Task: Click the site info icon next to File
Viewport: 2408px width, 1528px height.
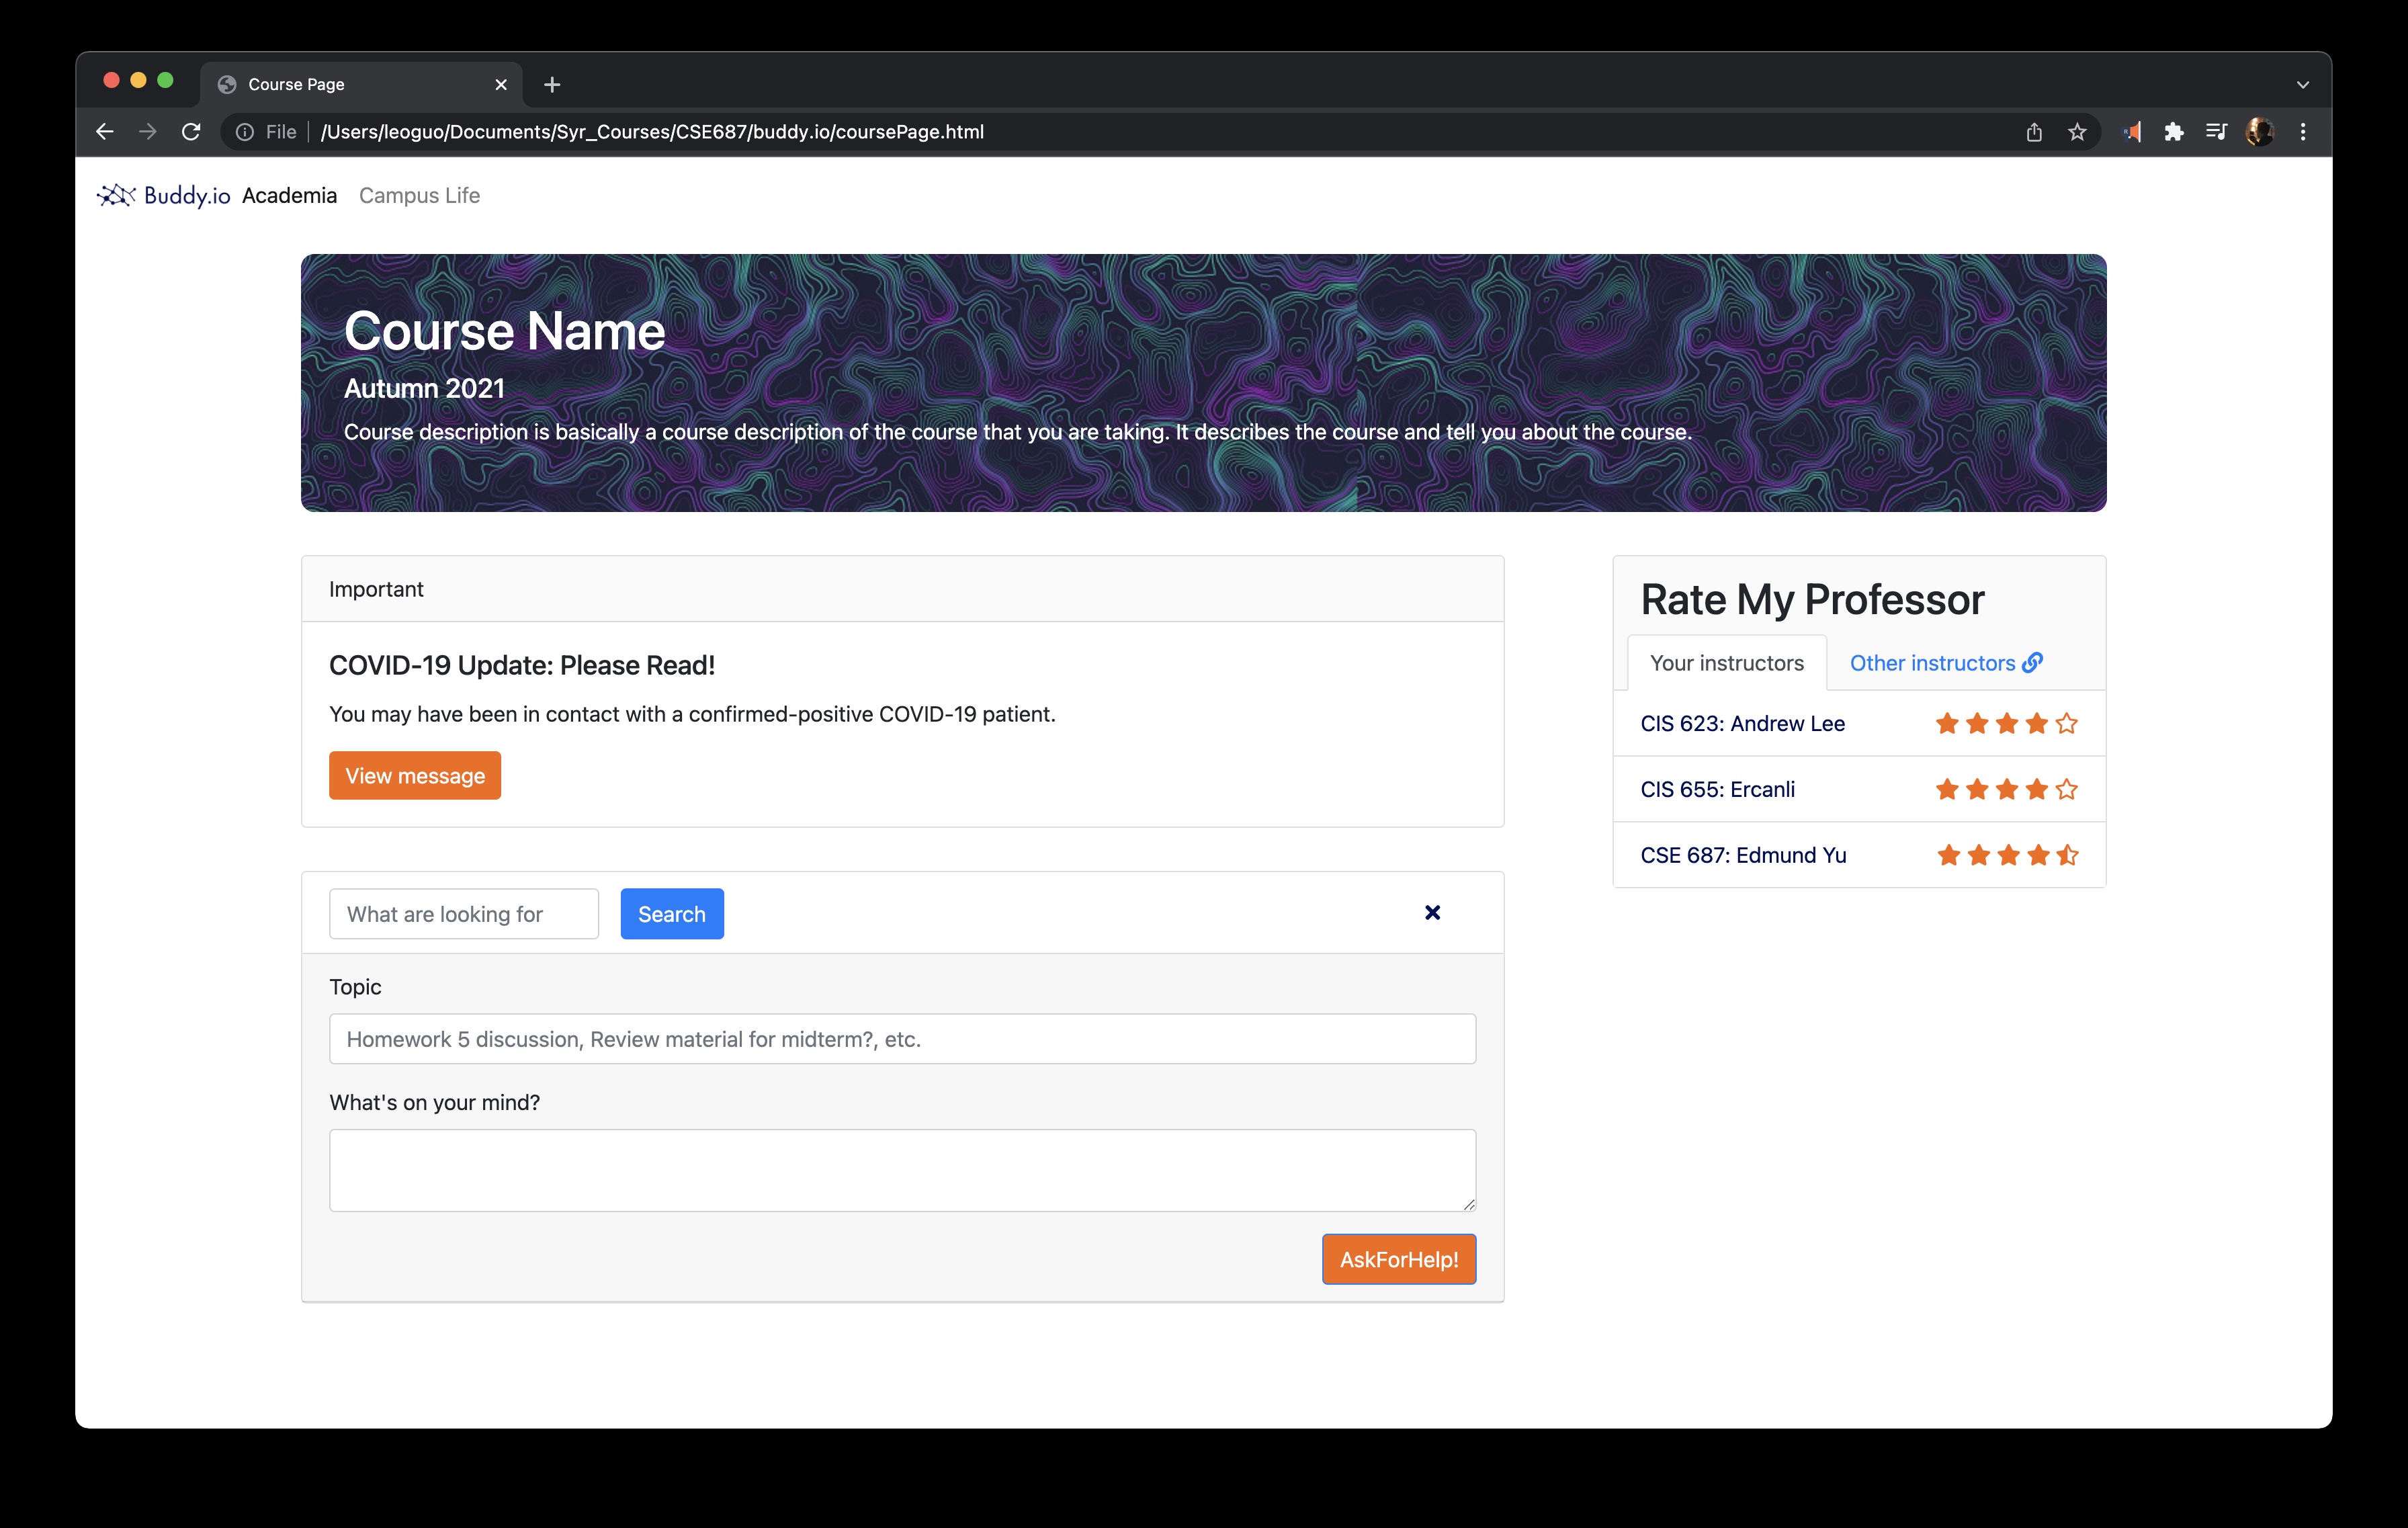Action: tap(244, 132)
